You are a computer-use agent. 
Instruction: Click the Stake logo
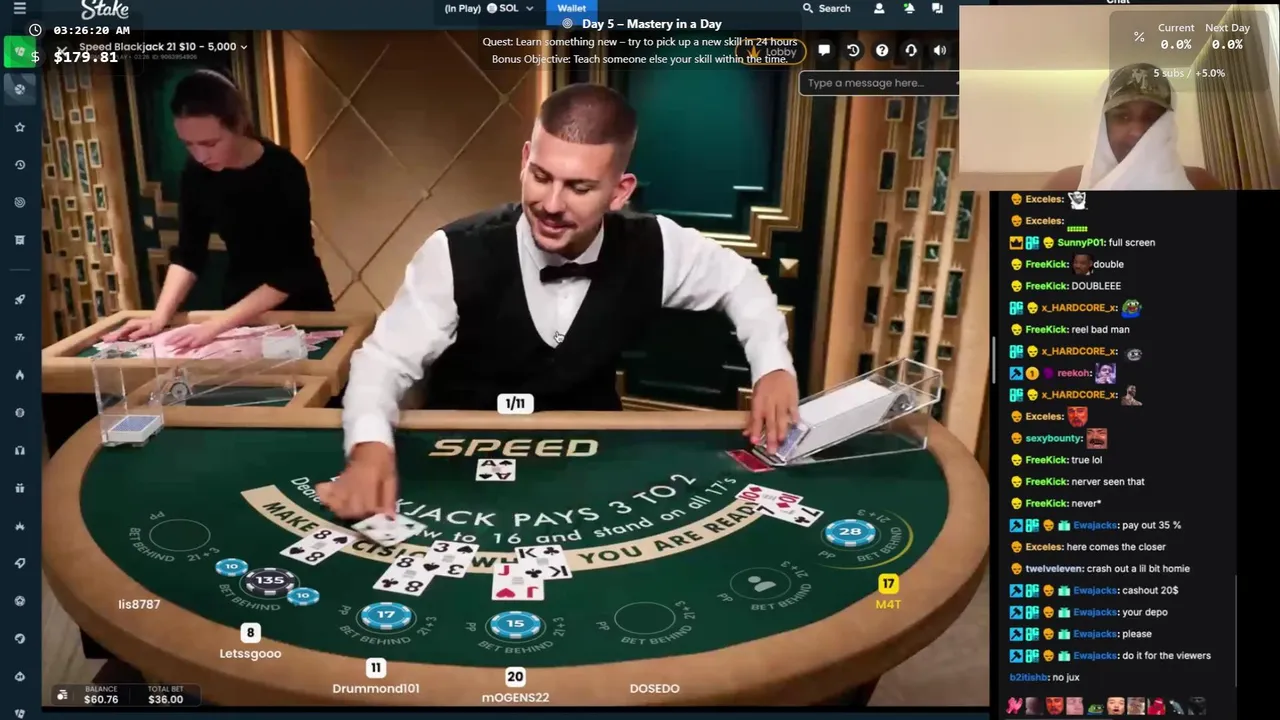pos(105,9)
